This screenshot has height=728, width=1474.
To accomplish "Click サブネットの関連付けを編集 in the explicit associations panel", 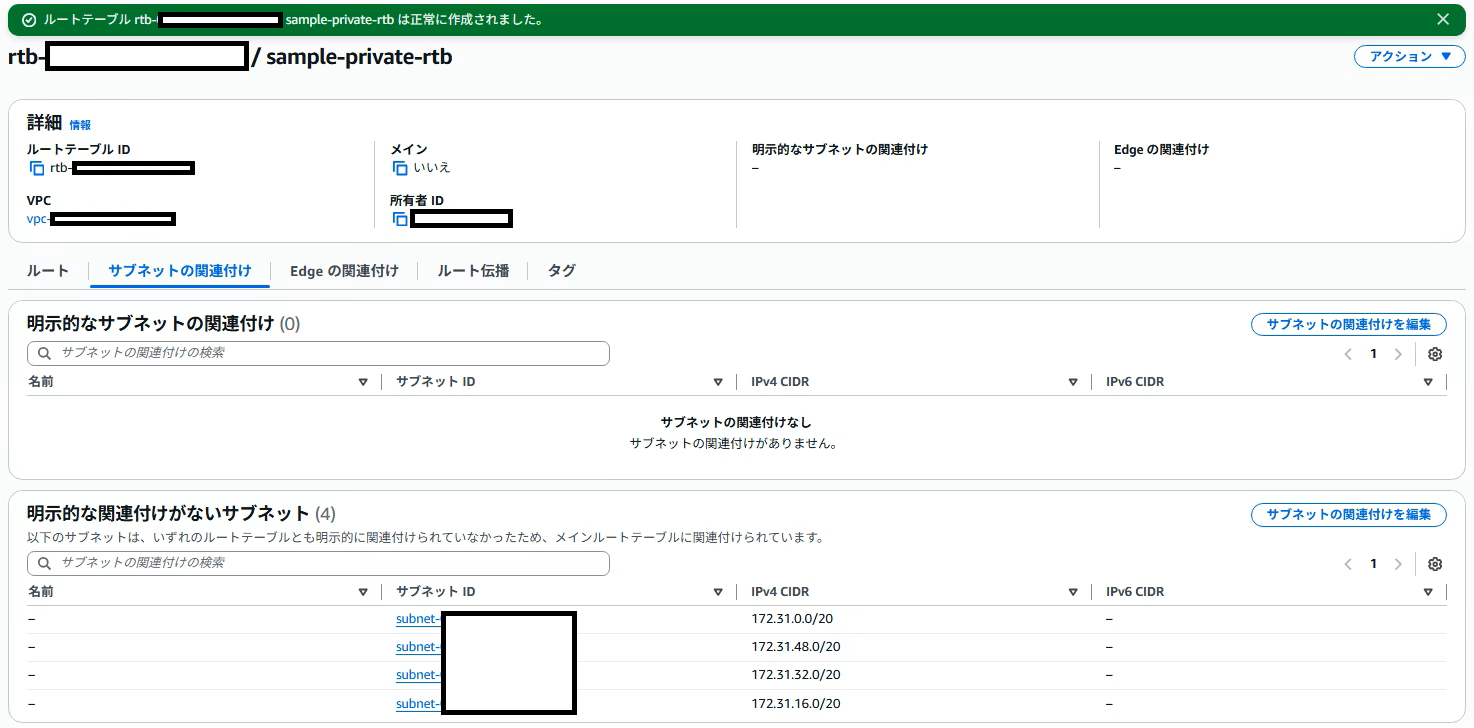I will [x=1348, y=324].
